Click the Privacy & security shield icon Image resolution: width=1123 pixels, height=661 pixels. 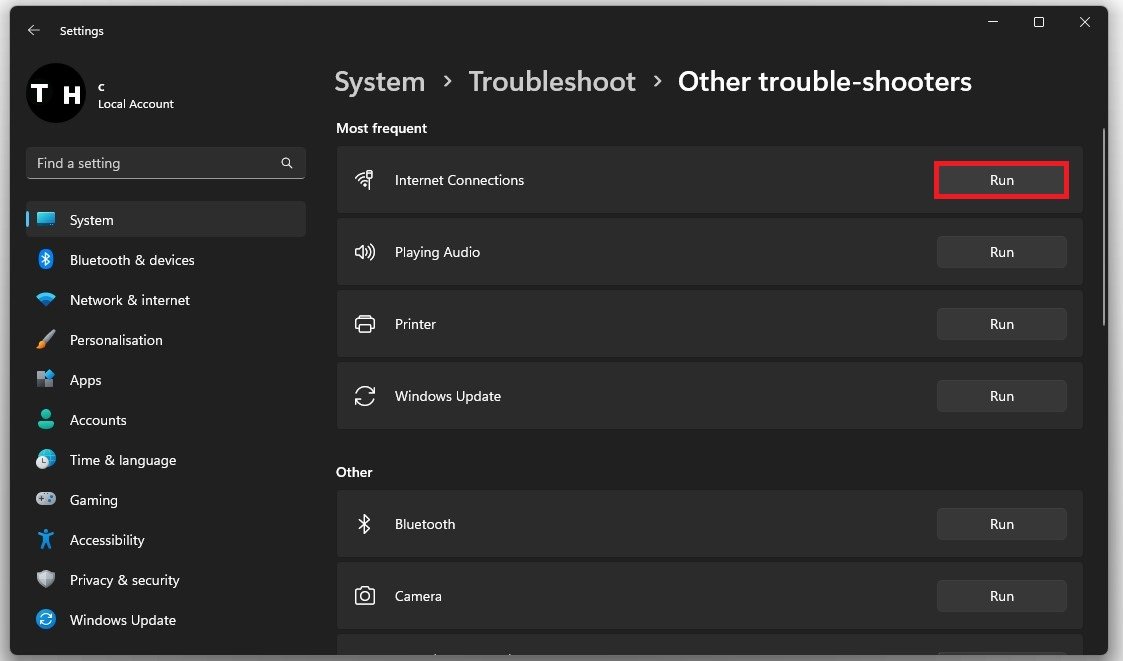pyautogui.click(x=46, y=580)
